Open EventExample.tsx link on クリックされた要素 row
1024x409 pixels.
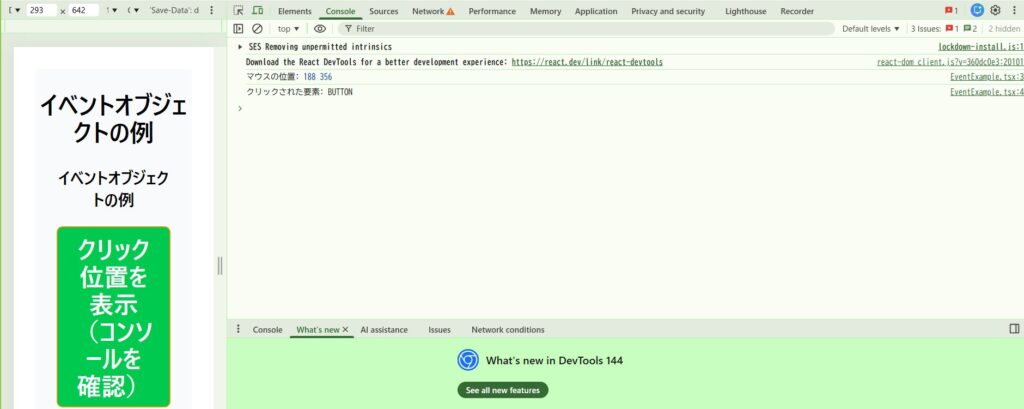(x=987, y=92)
